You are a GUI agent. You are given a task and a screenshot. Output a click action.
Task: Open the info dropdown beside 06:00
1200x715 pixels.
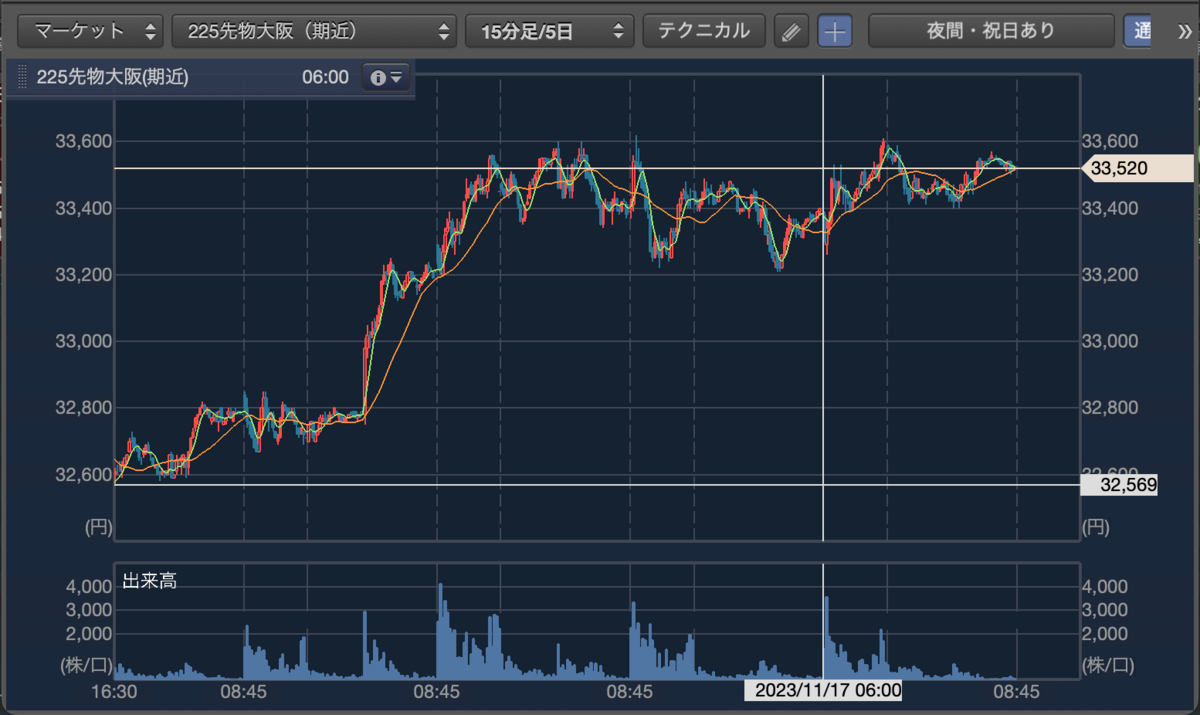(385, 77)
